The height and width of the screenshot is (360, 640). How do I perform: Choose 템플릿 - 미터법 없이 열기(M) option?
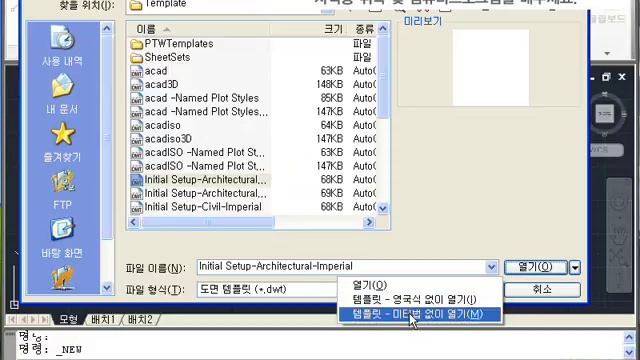[420, 314]
